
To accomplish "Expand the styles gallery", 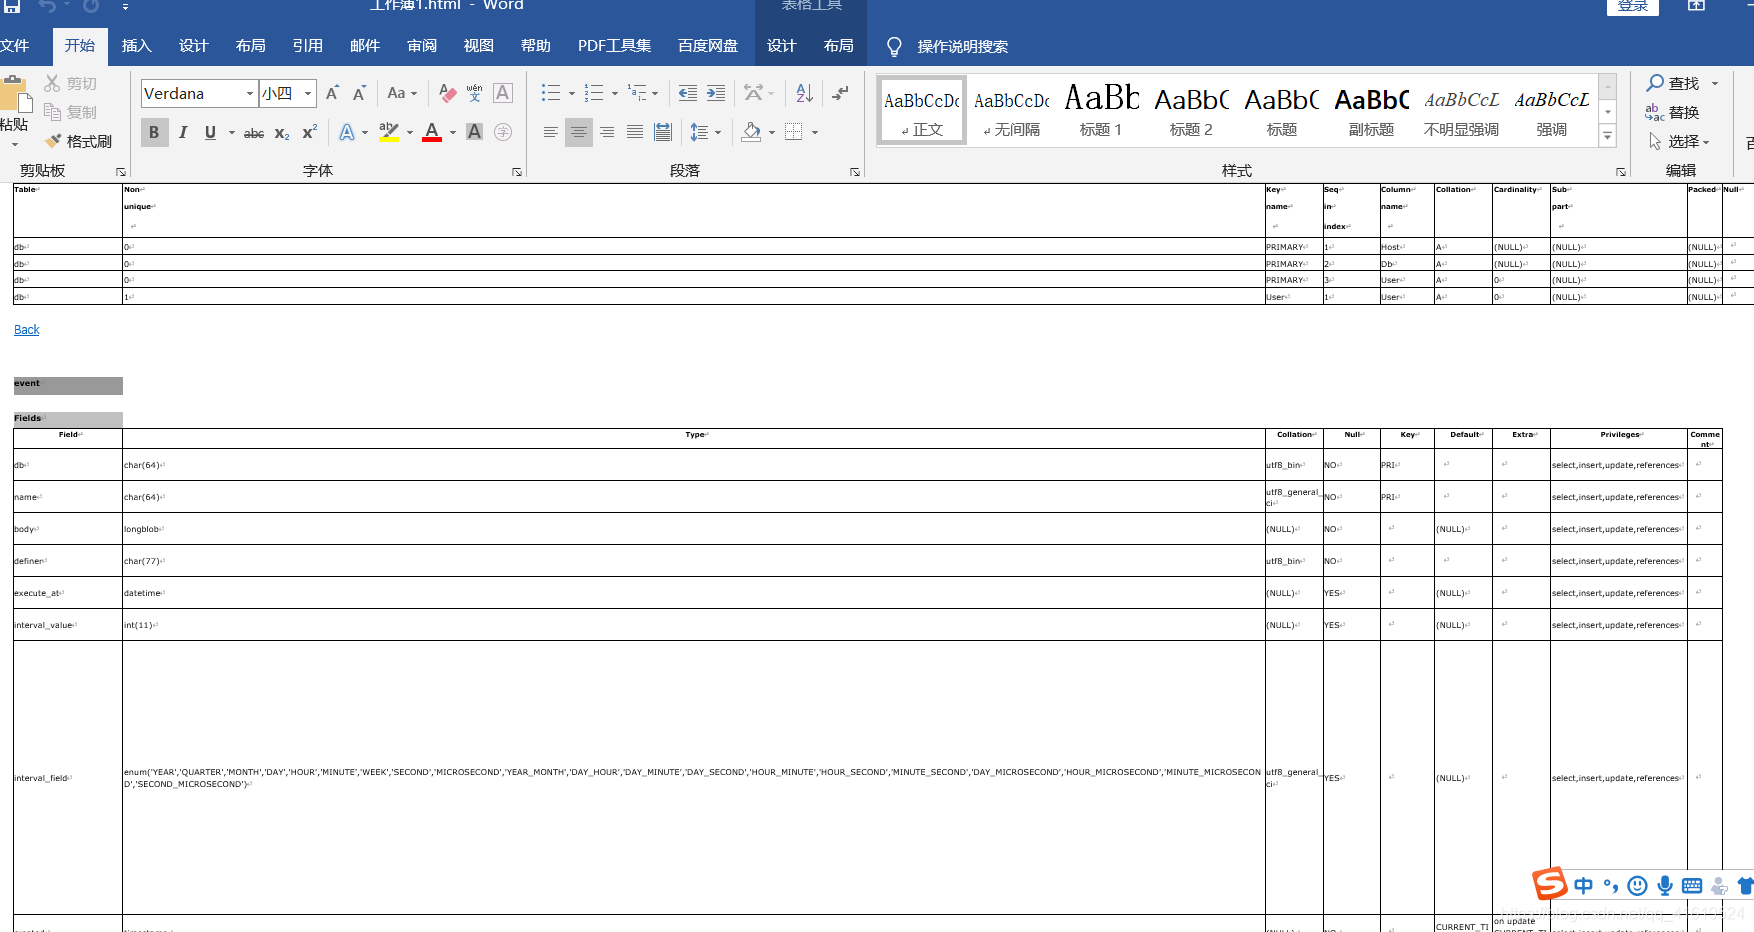I will pos(1608,137).
